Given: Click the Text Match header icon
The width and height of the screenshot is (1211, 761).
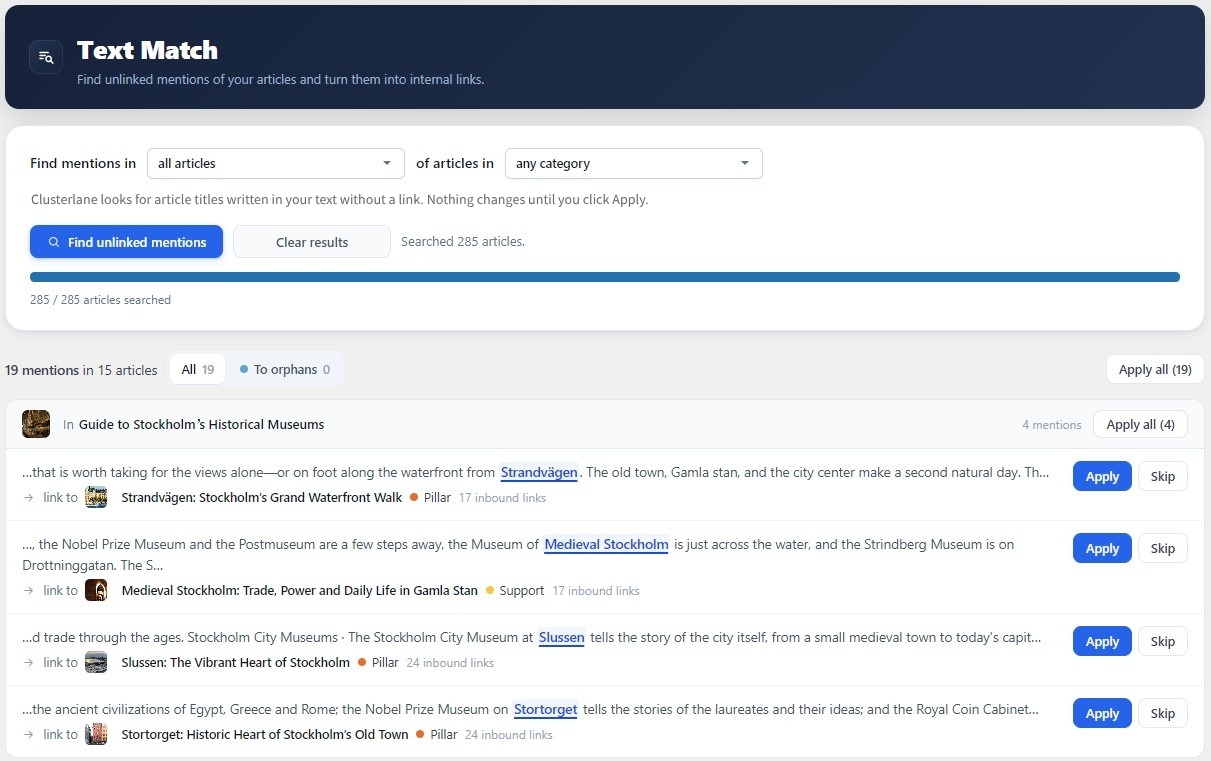Looking at the screenshot, I should [x=46, y=57].
